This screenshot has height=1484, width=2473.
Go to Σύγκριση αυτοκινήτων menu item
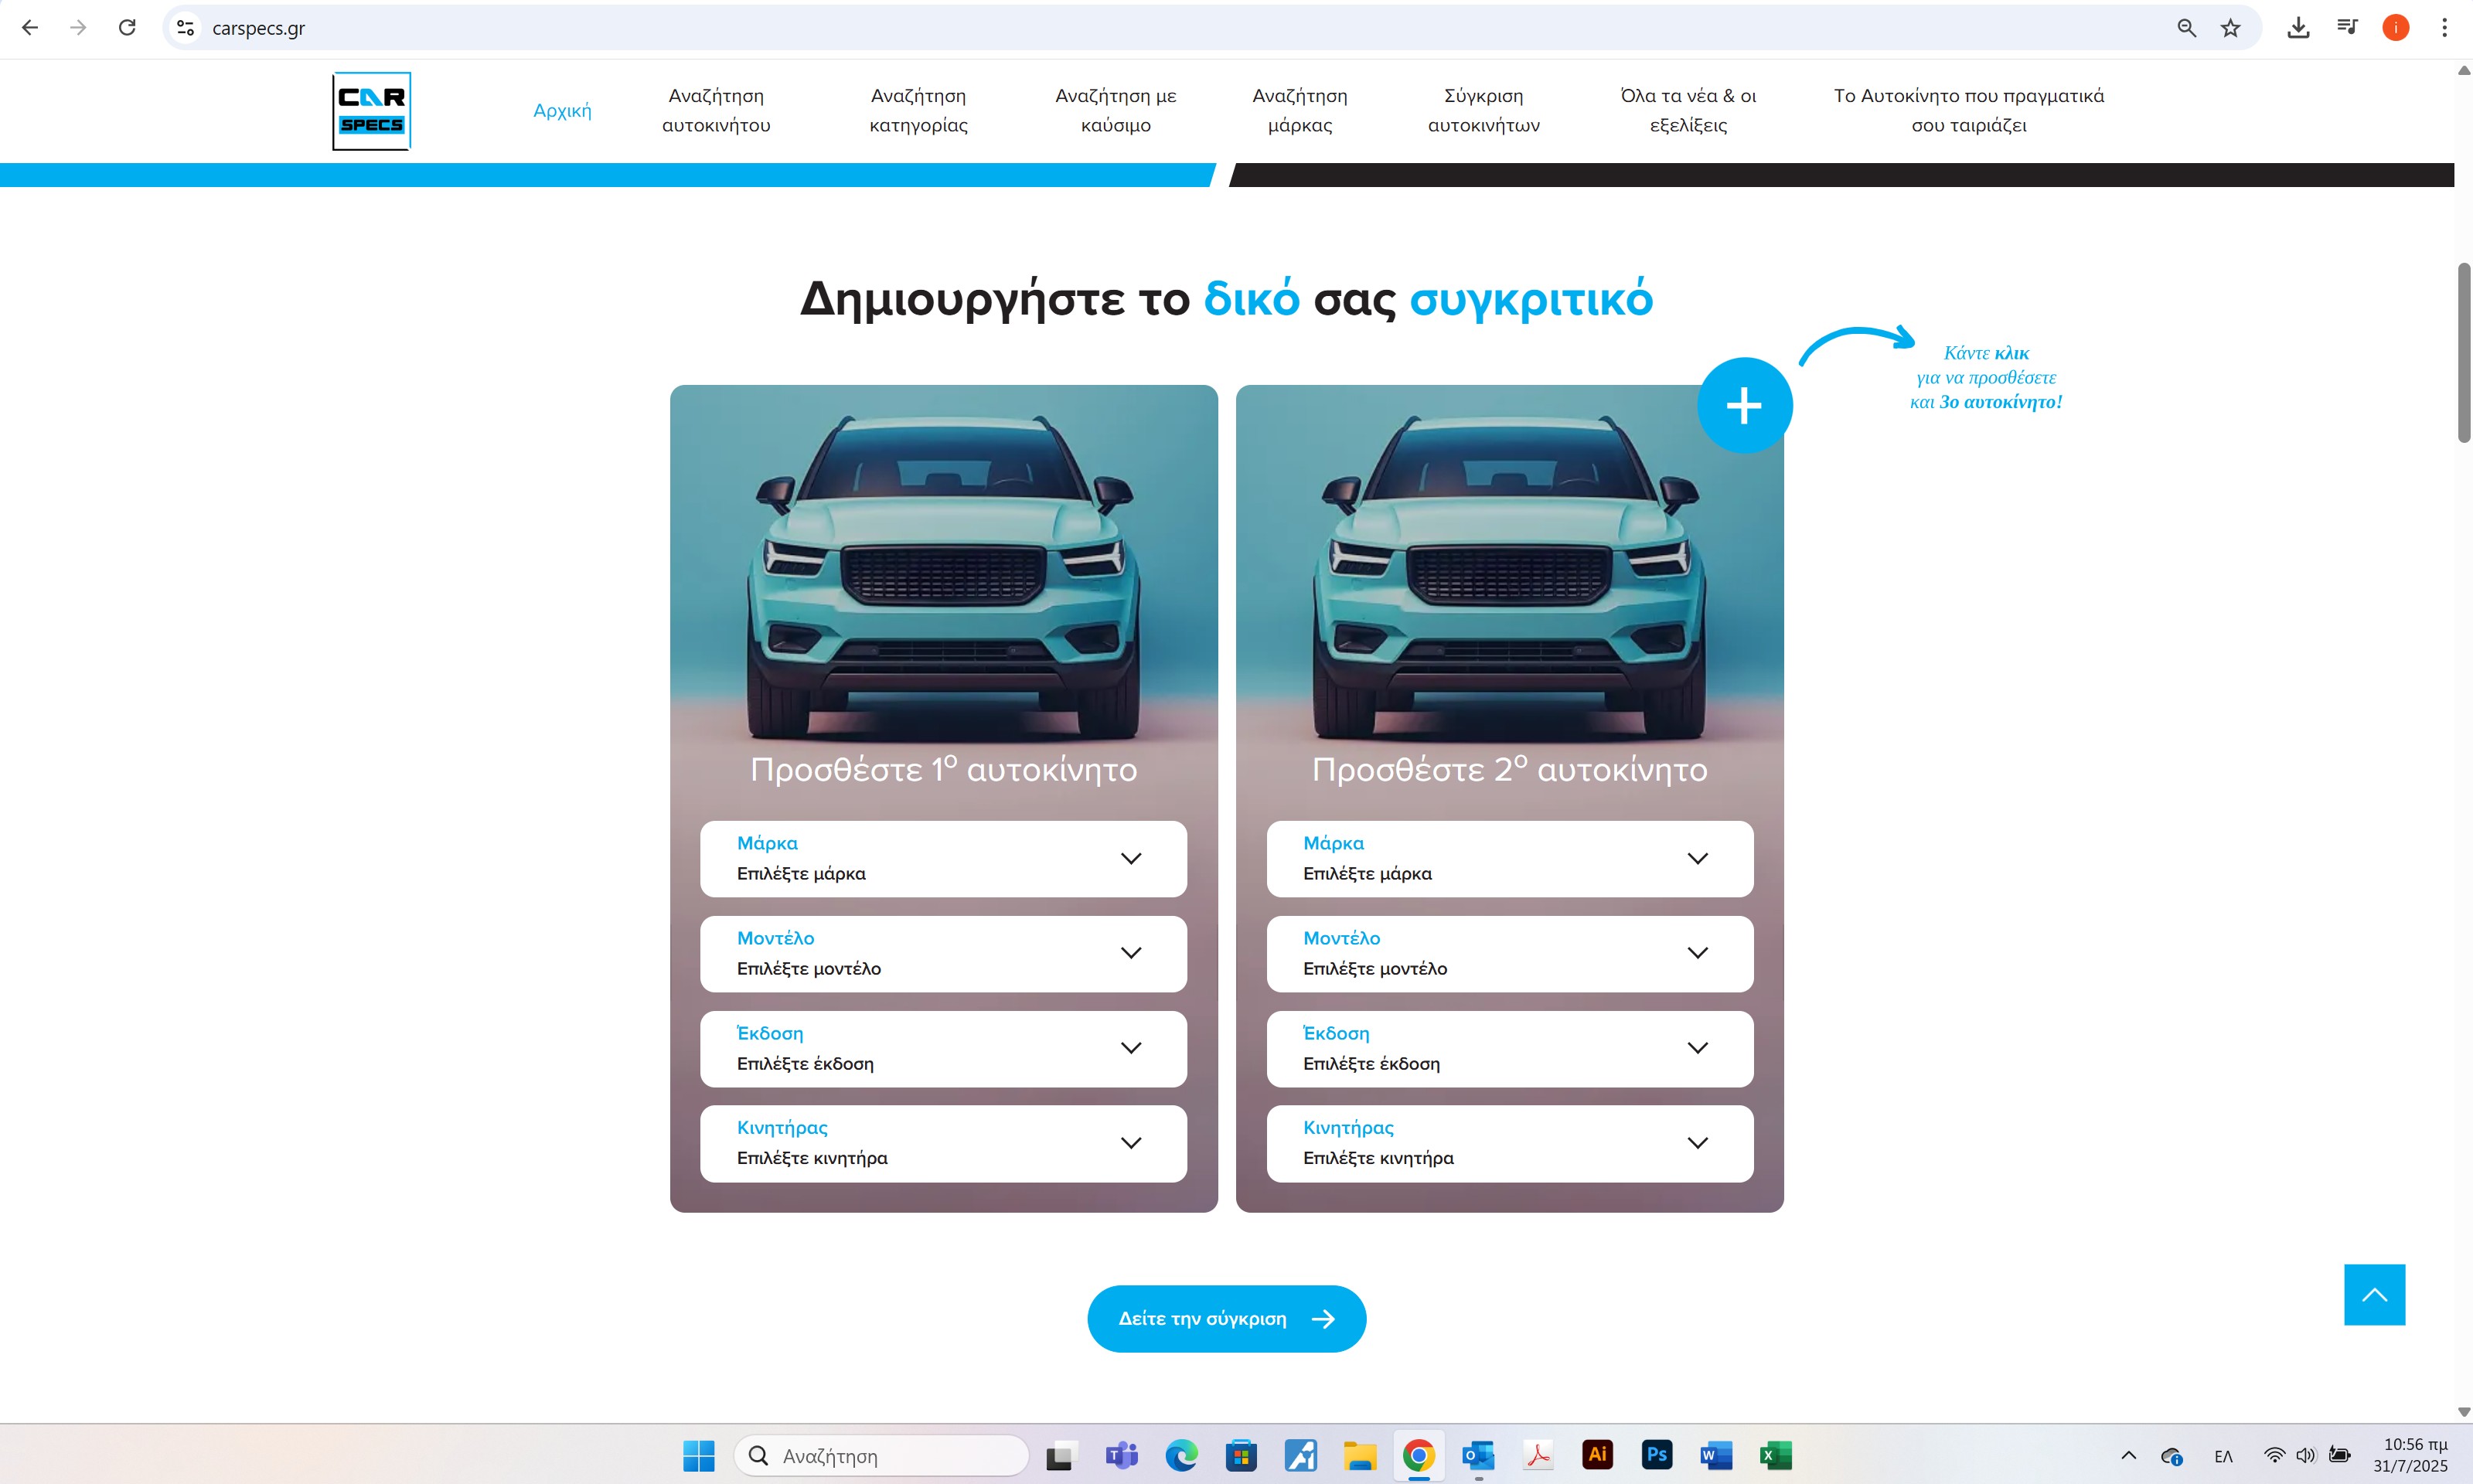pyautogui.click(x=1483, y=111)
